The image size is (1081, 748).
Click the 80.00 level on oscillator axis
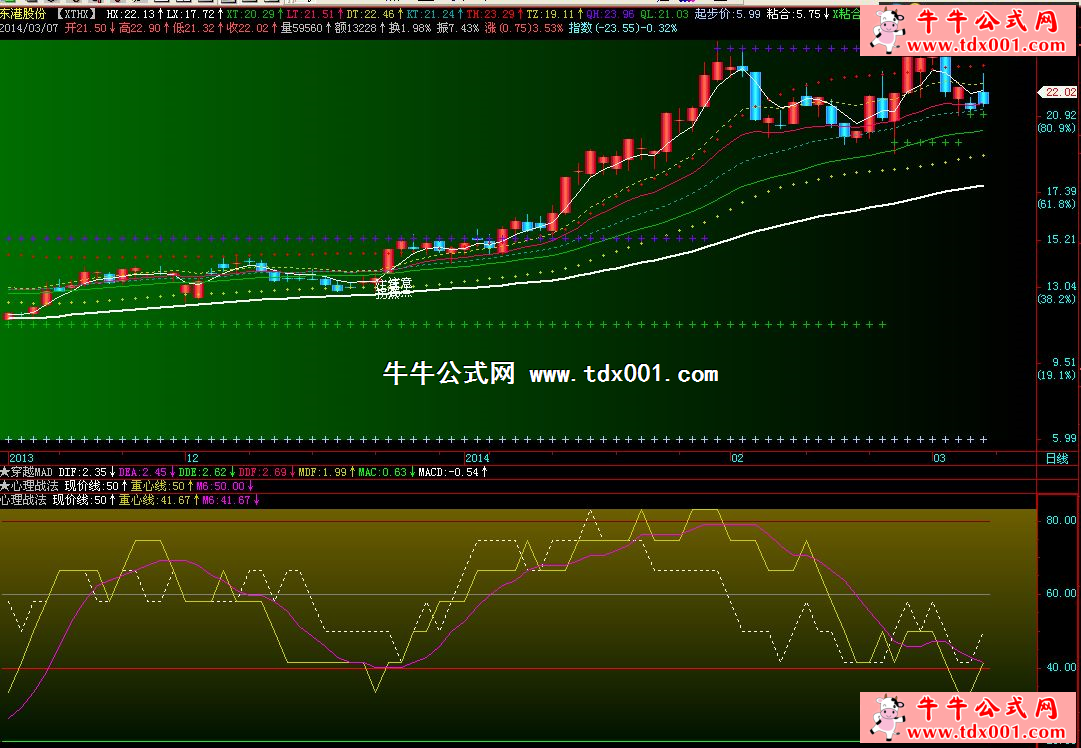tap(1057, 521)
